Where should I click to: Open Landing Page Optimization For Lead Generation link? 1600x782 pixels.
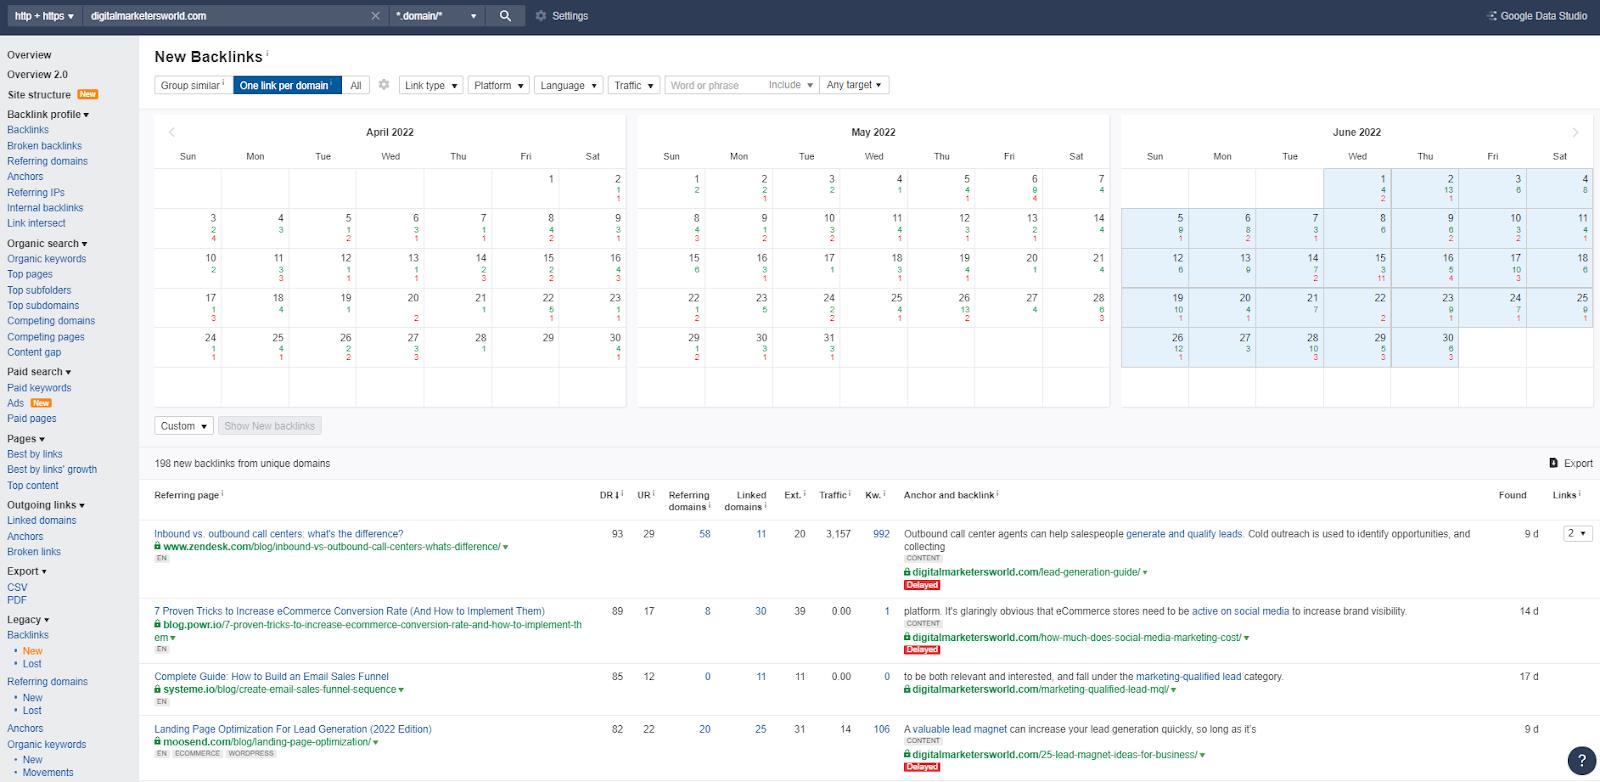click(x=293, y=730)
